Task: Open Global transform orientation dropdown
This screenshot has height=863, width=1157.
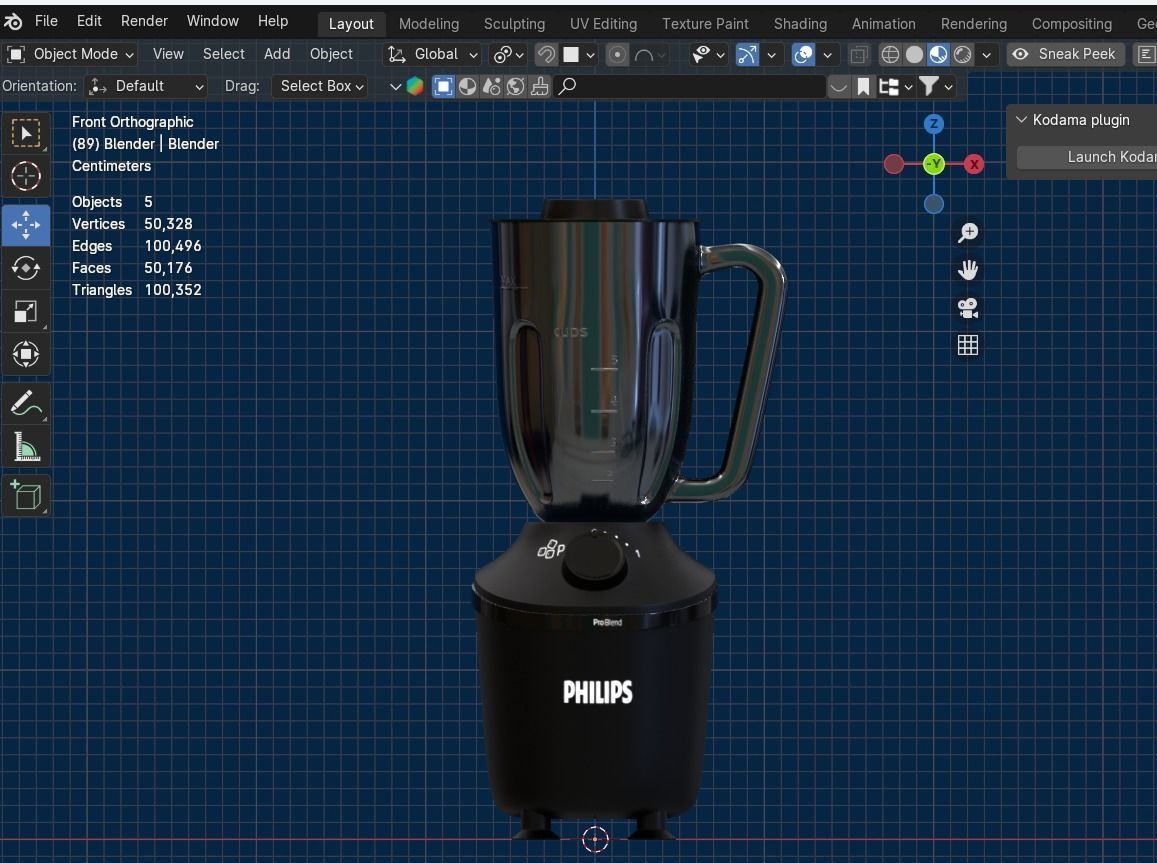Action: (433, 55)
